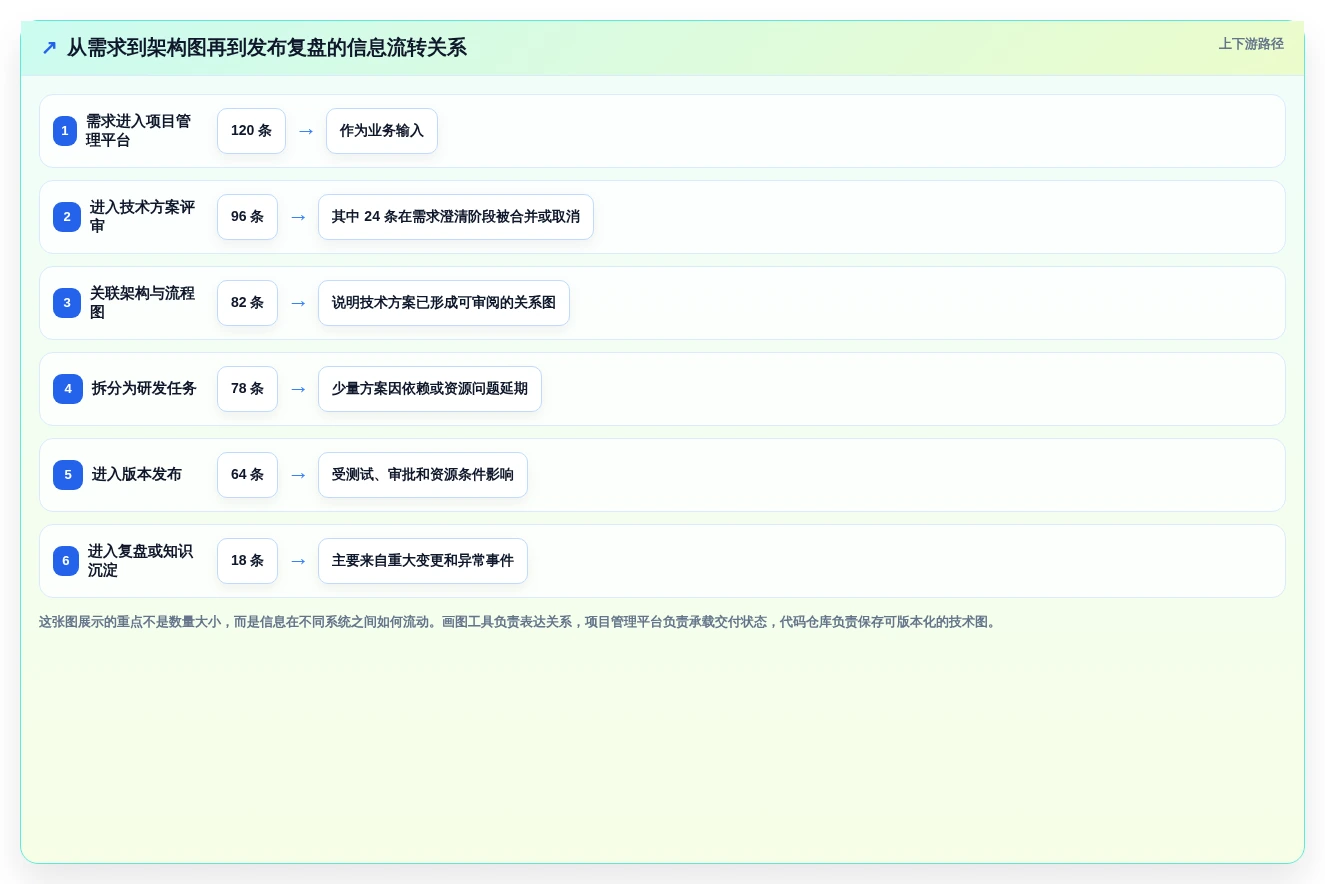Click the 120 条 count chip
Viewport: 1325px width, 884px height.
click(x=251, y=131)
